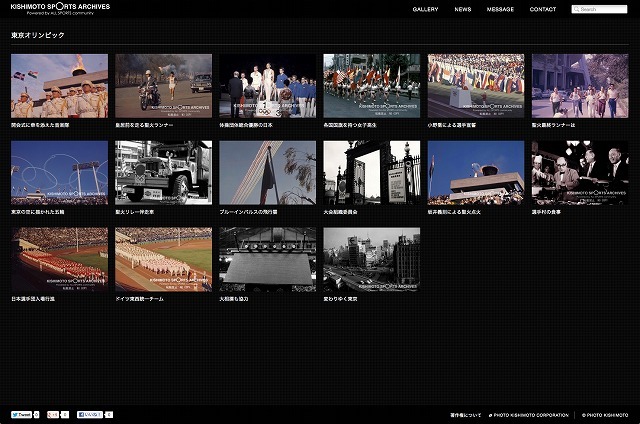Click caption 聖火リレー伴走車
This screenshot has height=424, width=640.
135,212
